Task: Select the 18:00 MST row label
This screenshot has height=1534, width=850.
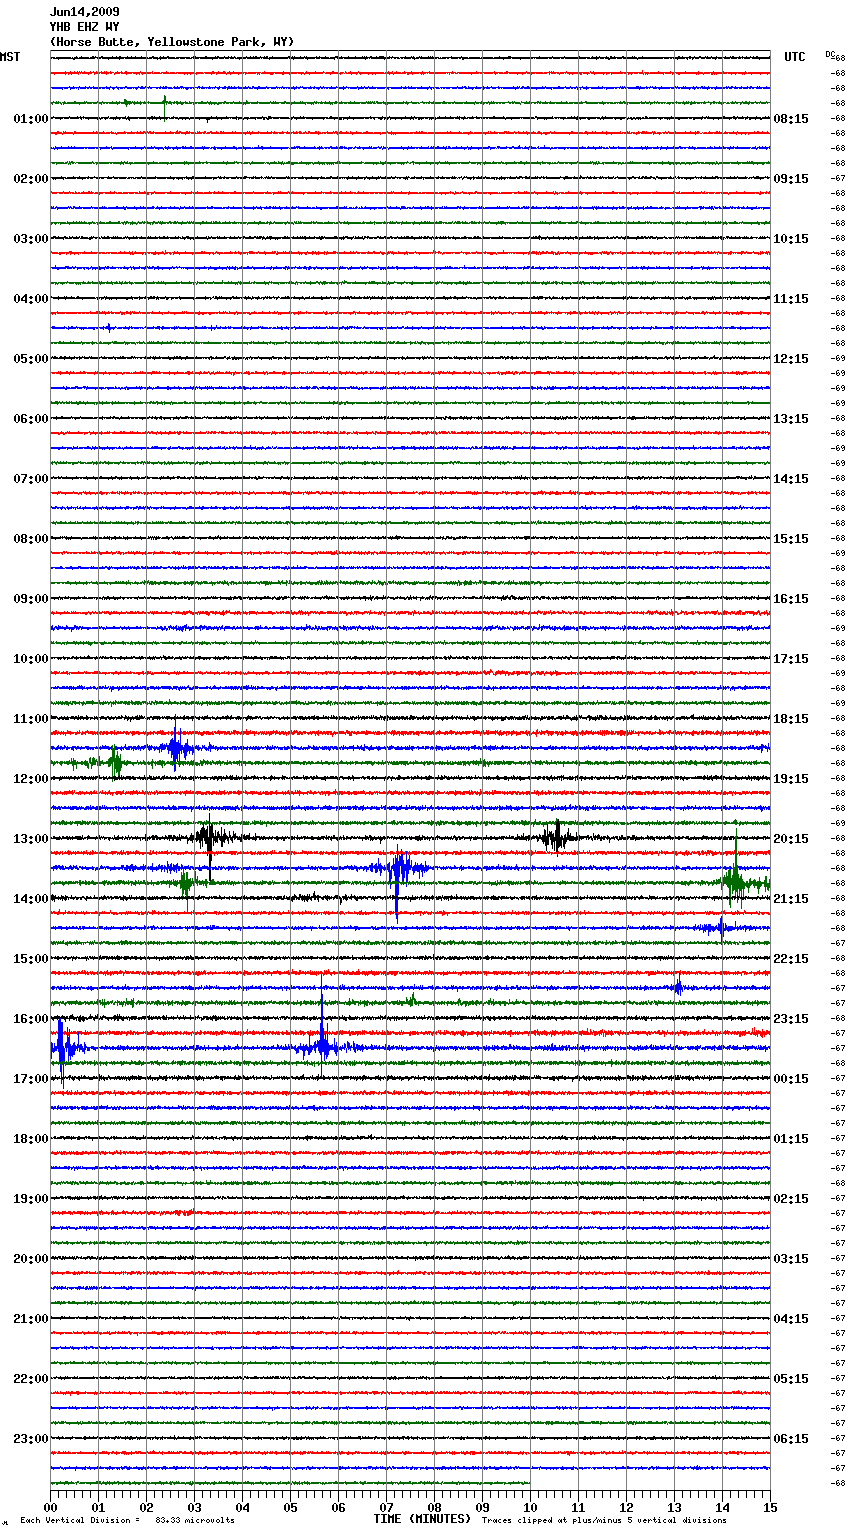Action: tap(31, 1139)
